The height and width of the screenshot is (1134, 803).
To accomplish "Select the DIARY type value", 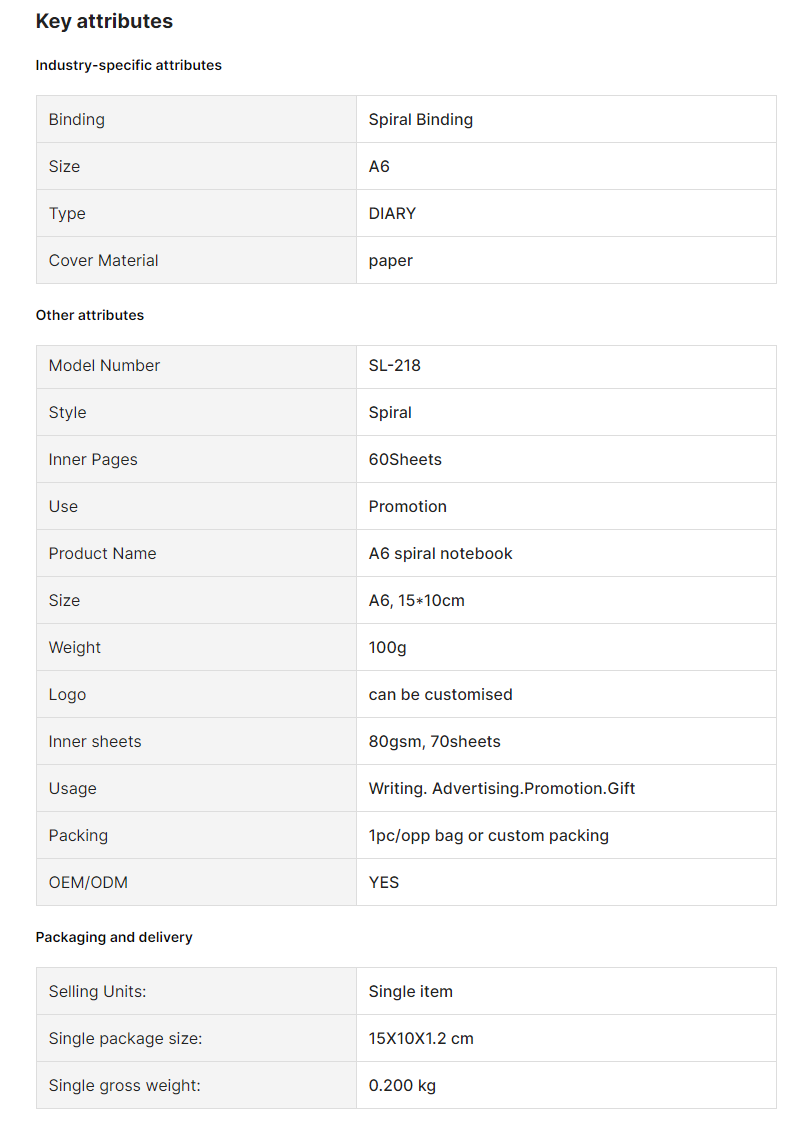I will coord(392,213).
